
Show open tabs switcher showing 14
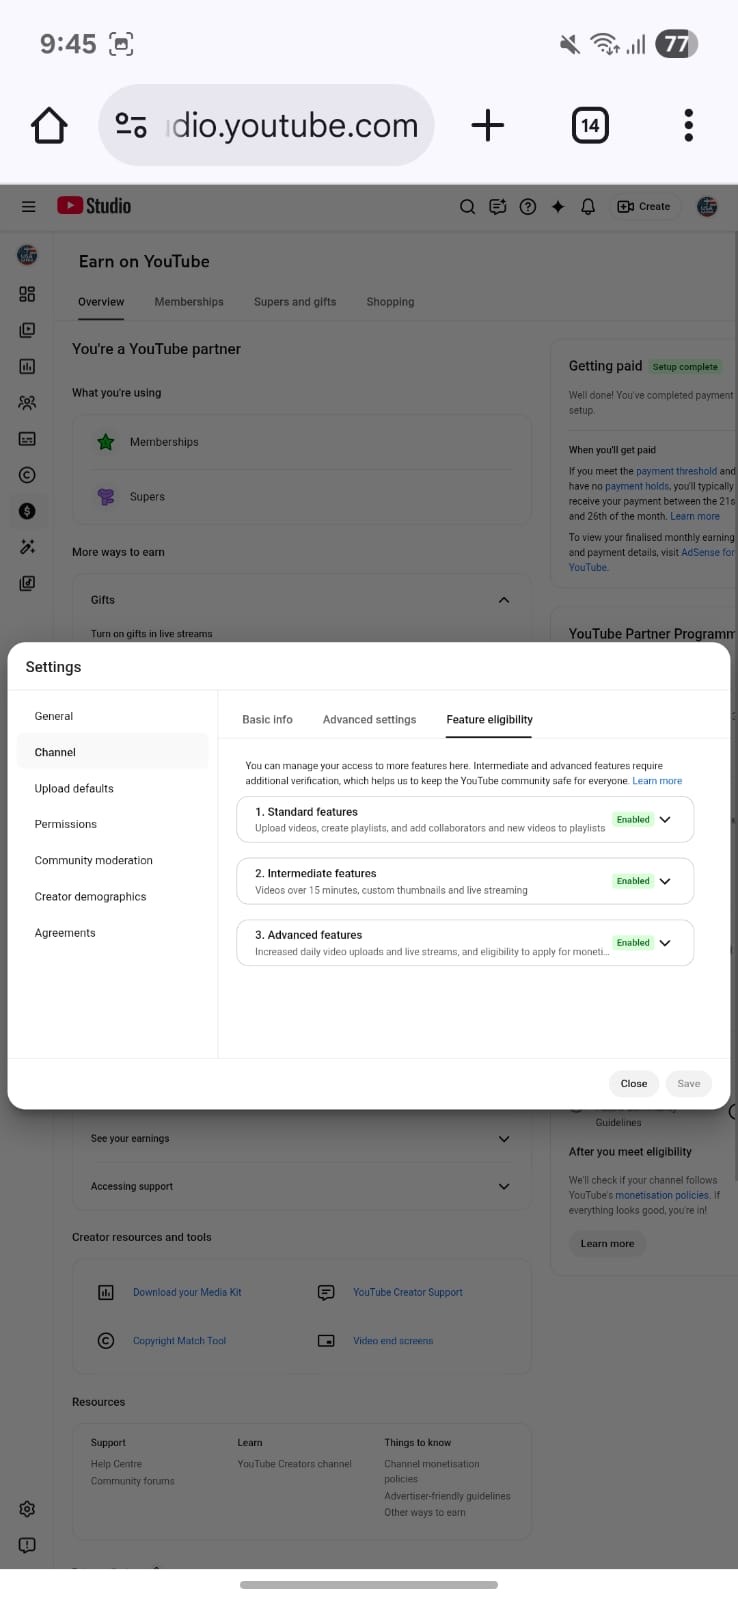[x=590, y=126]
